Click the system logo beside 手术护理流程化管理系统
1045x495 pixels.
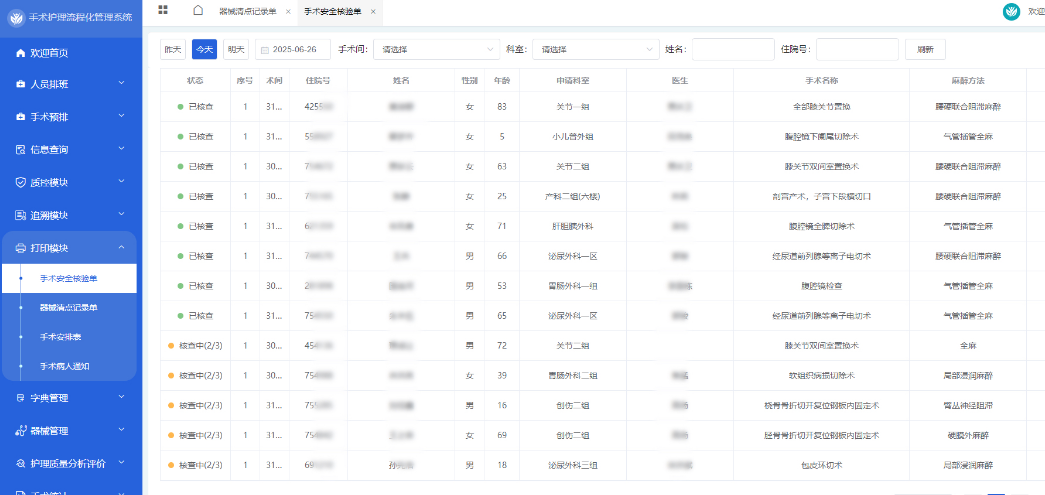tap(15, 17)
